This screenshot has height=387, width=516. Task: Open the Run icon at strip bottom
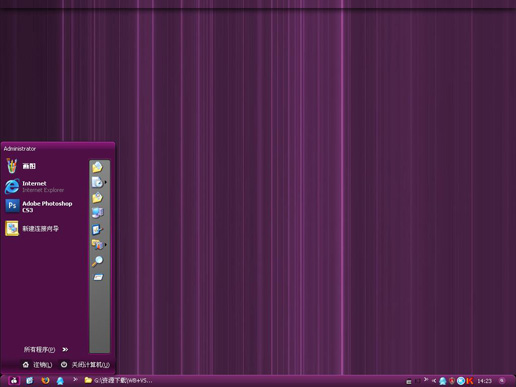pos(98,277)
